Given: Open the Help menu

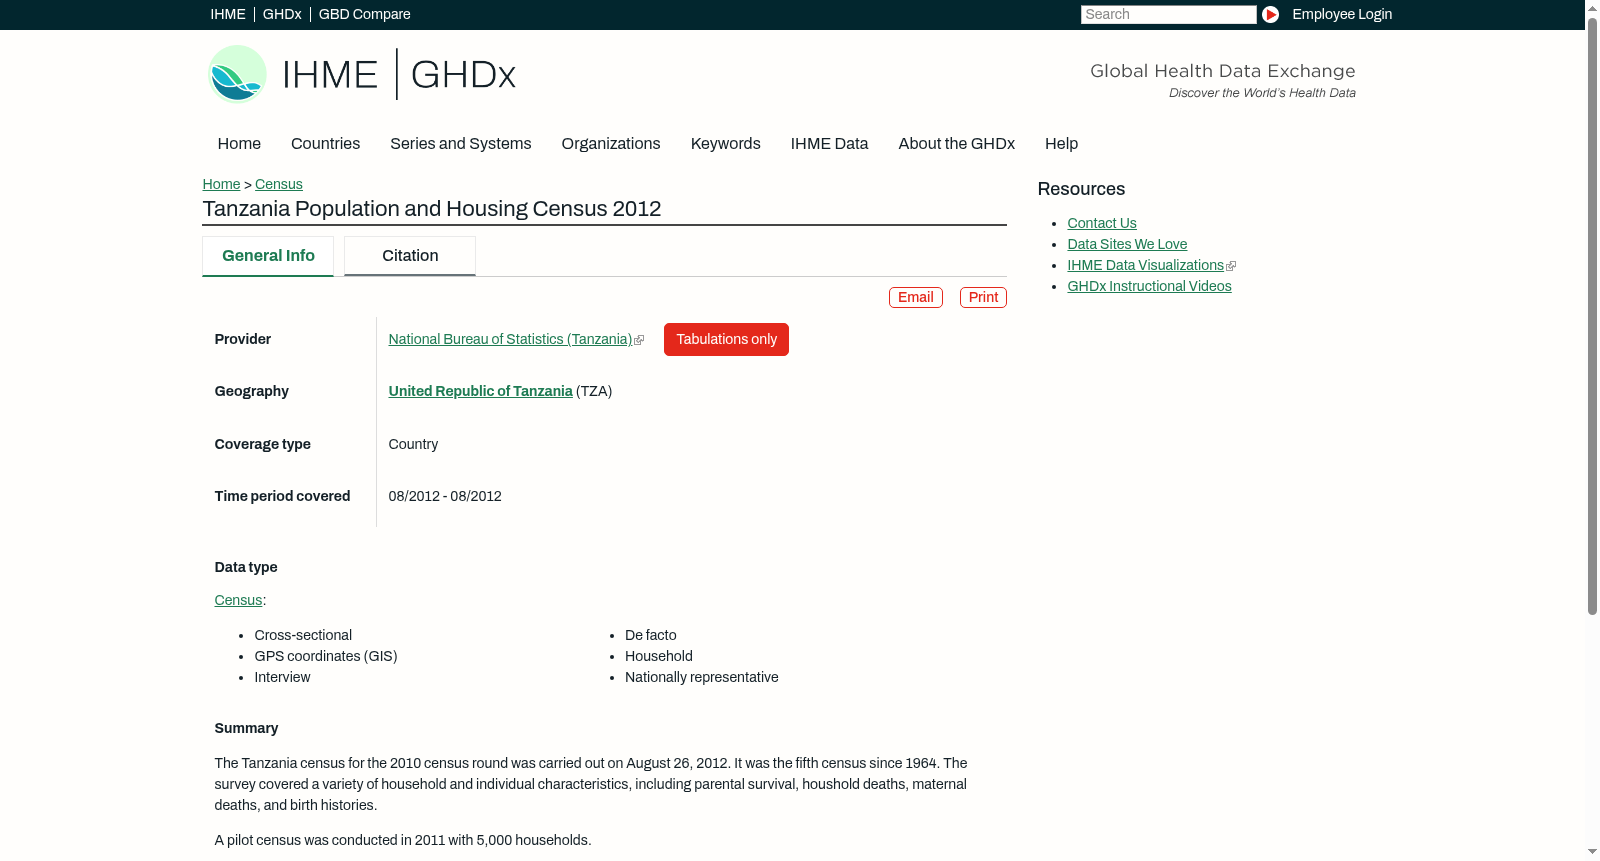Looking at the screenshot, I should (x=1061, y=143).
